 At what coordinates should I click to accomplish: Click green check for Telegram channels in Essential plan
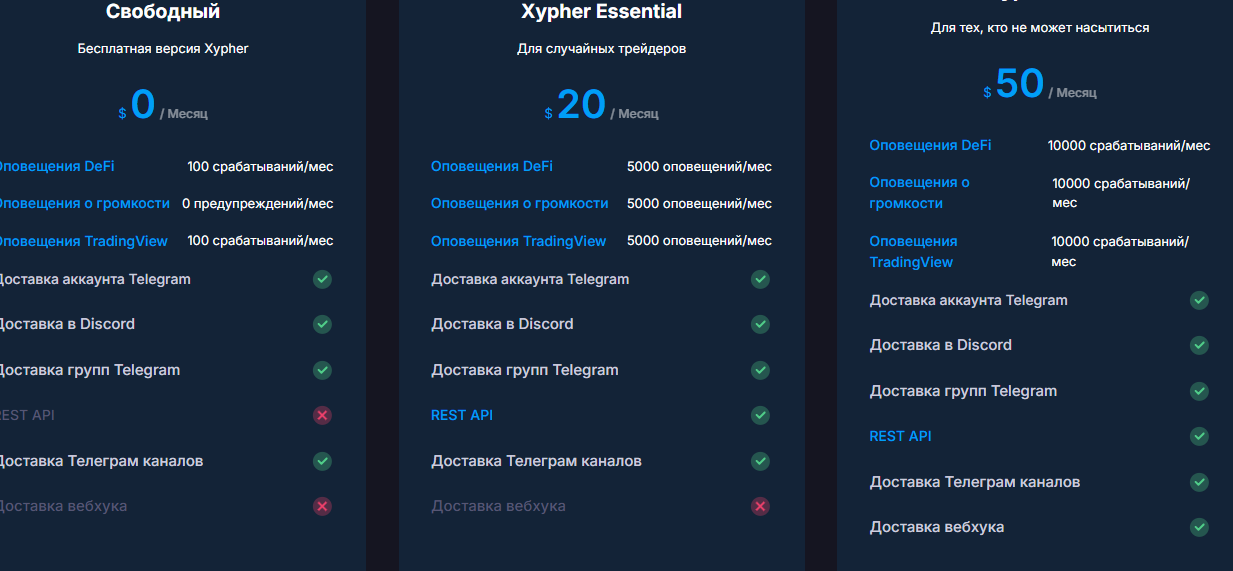click(760, 461)
